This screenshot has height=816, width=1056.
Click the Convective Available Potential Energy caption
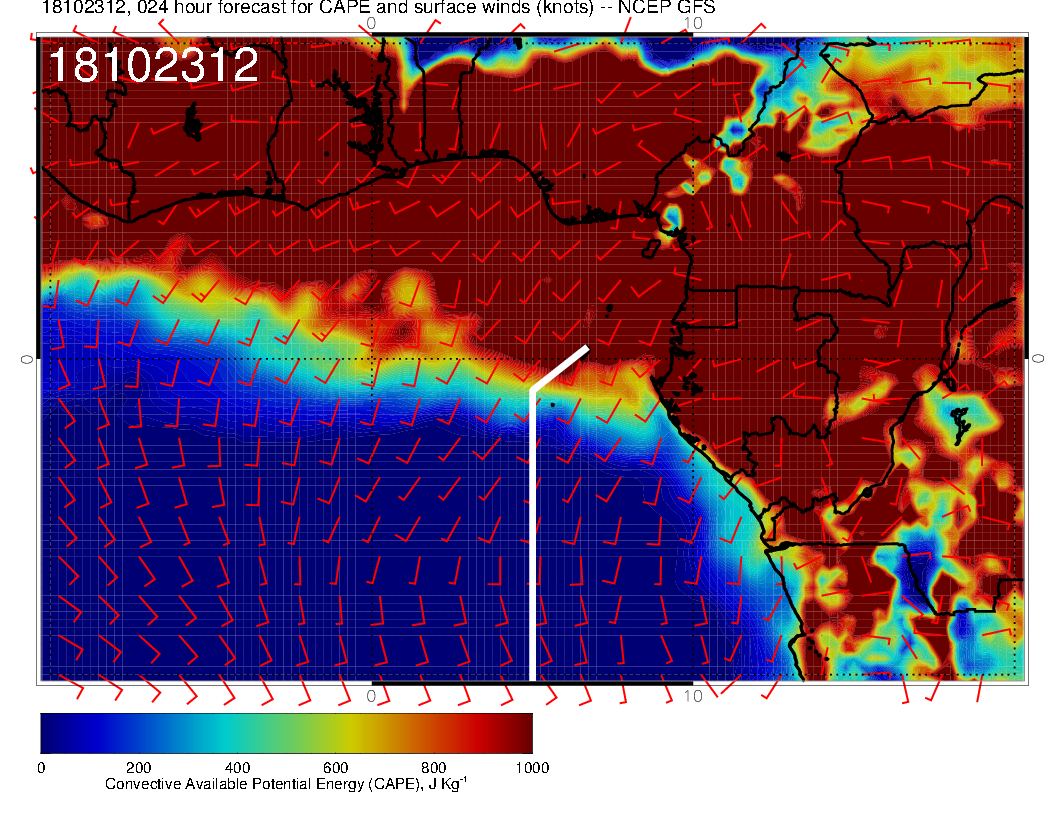coord(285,785)
